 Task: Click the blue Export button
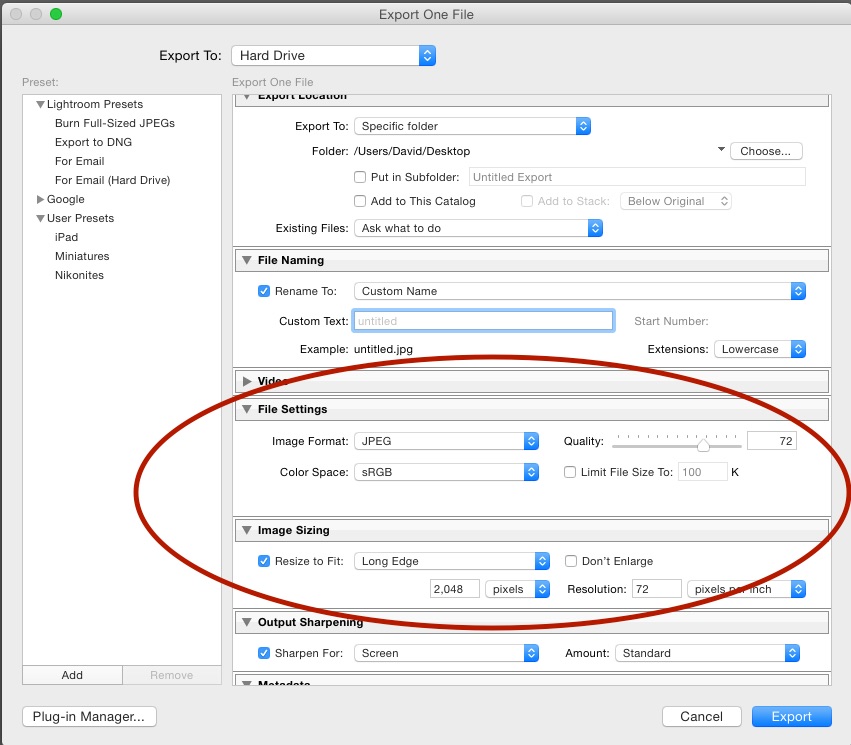(x=791, y=716)
